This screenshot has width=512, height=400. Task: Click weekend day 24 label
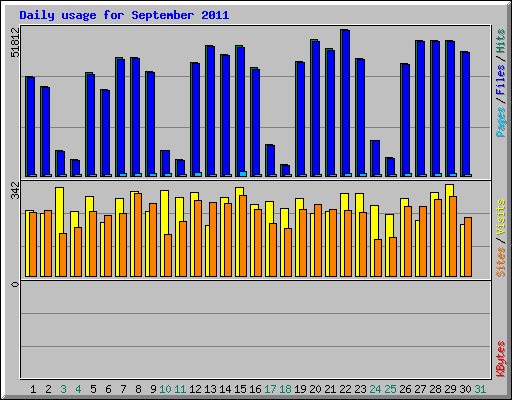pos(375,389)
